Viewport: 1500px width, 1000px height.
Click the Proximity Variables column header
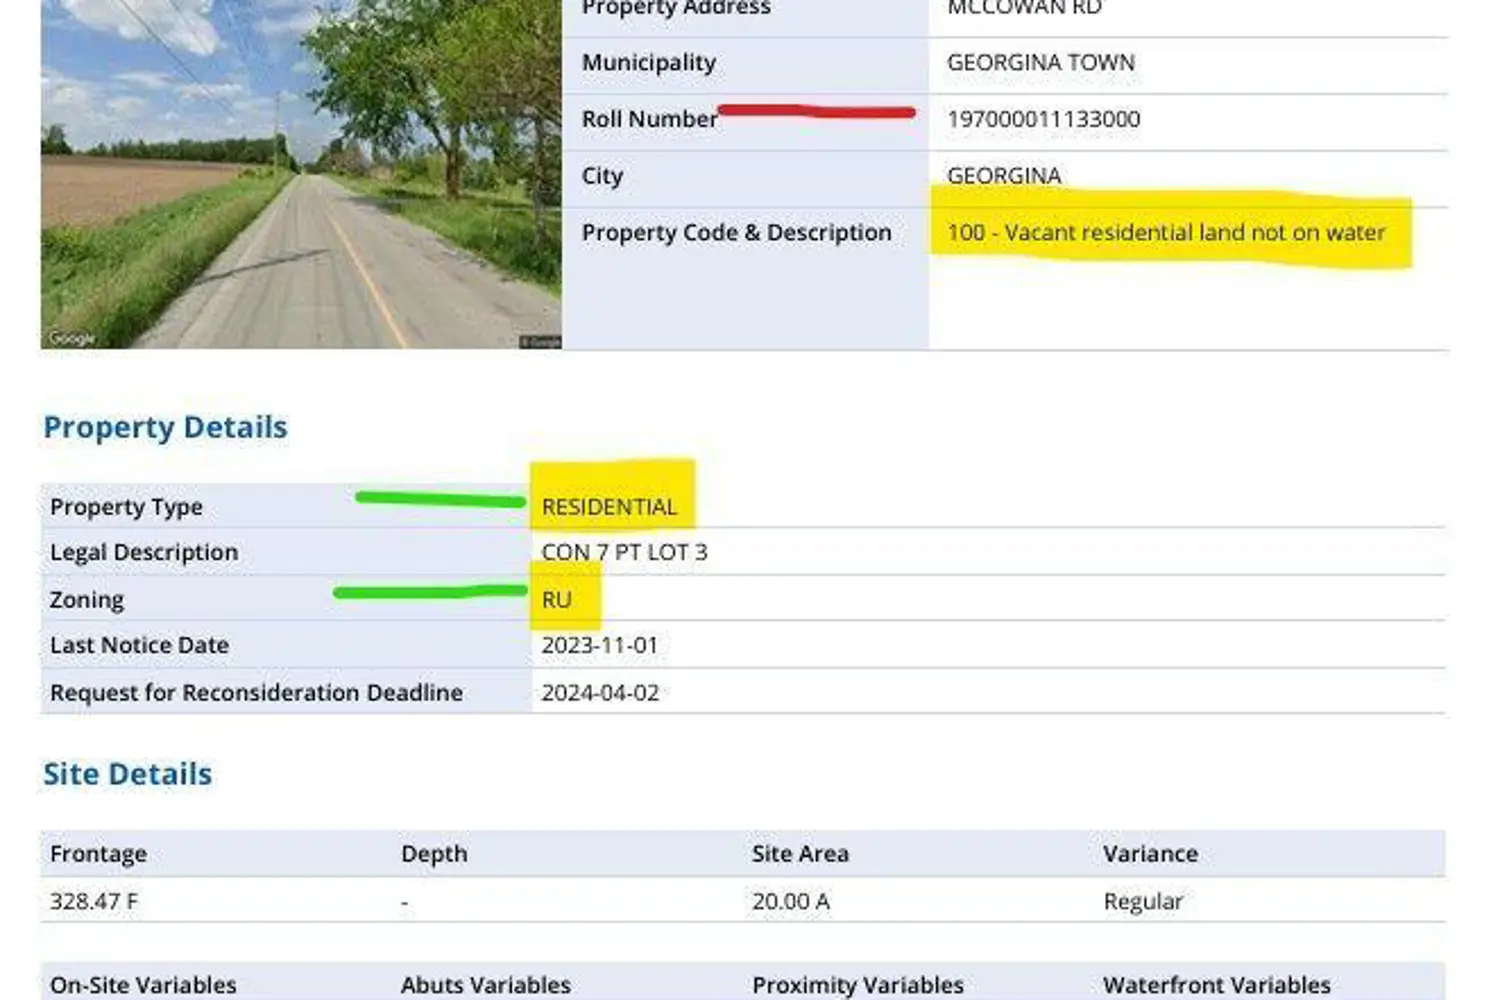click(857, 985)
